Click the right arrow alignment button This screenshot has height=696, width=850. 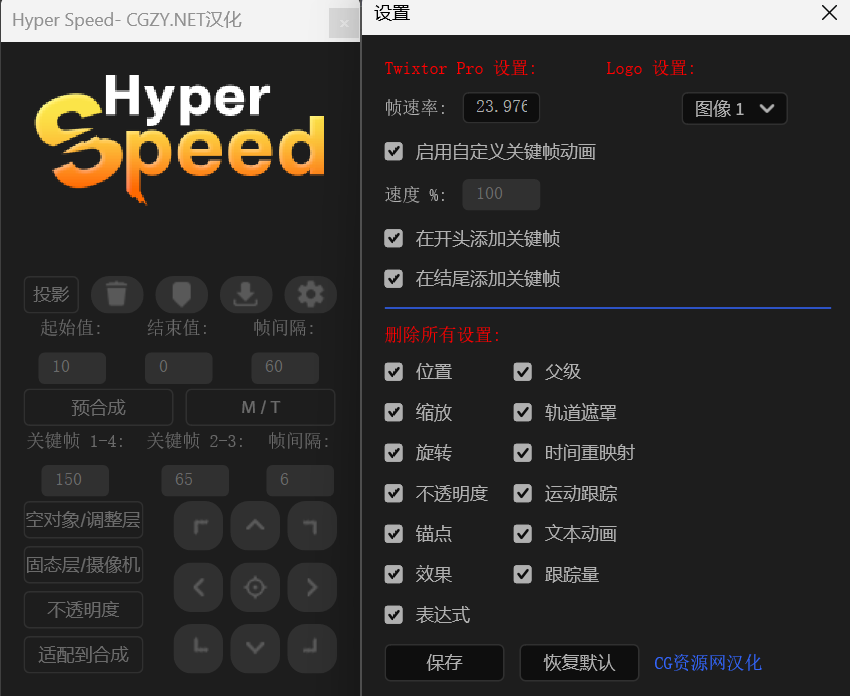[312, 587]
